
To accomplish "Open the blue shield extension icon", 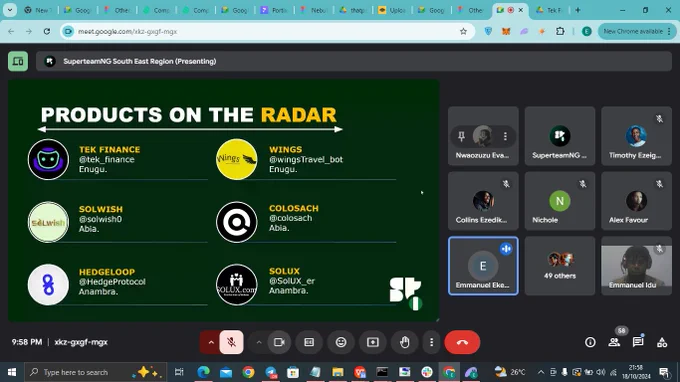I will pyautogui.click(x=488, y=31).
